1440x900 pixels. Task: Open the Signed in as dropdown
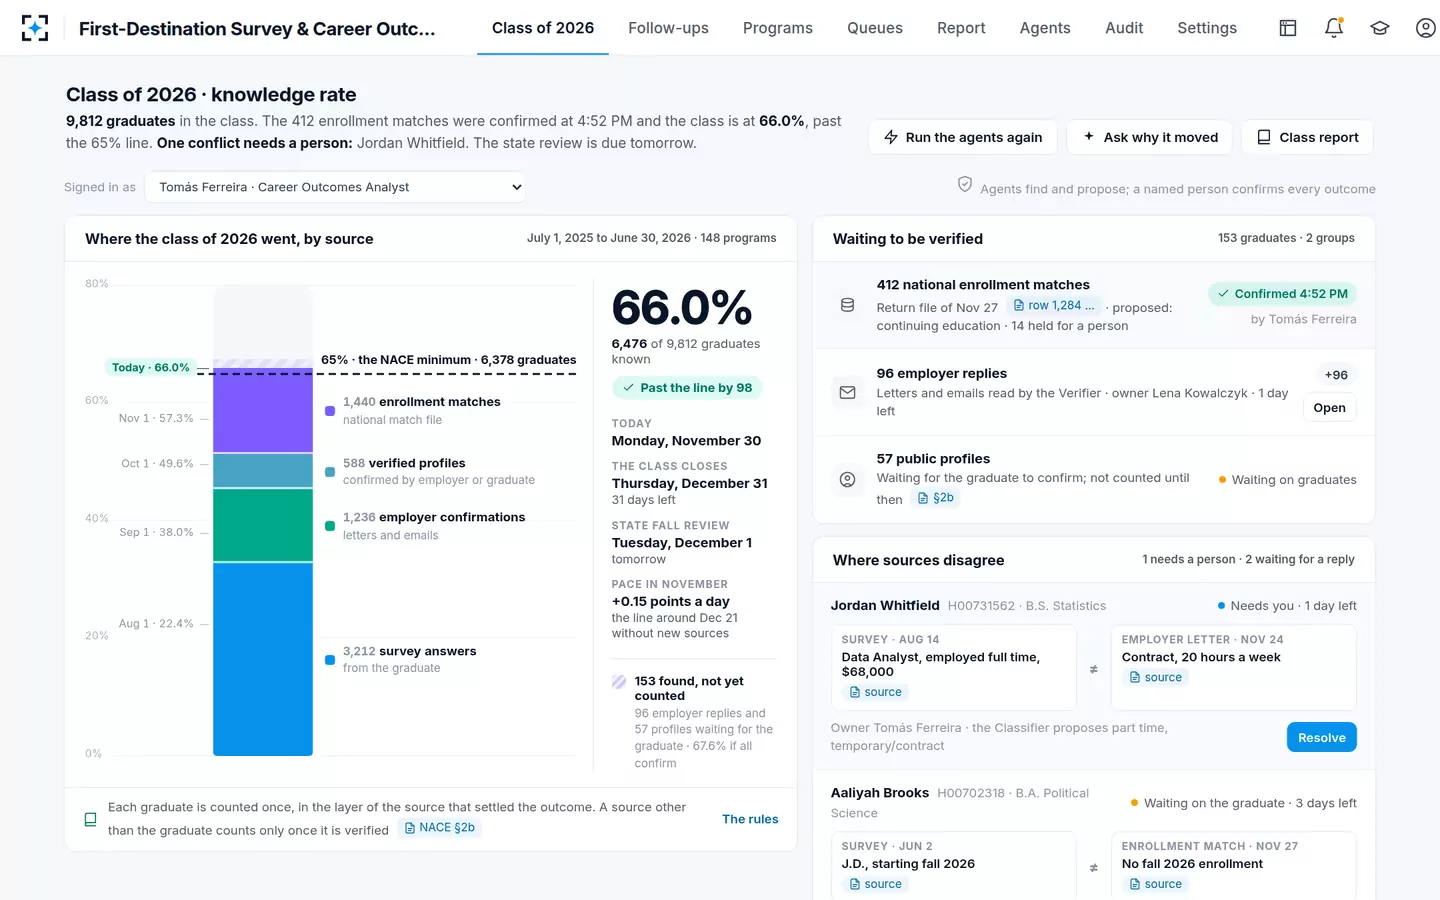[x=336, y=187]
